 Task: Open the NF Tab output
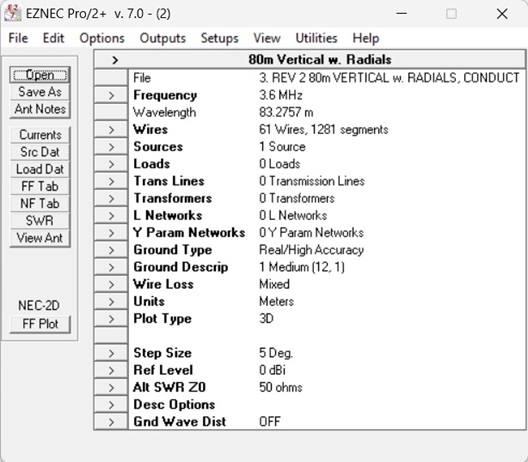[x=40, y=203]
